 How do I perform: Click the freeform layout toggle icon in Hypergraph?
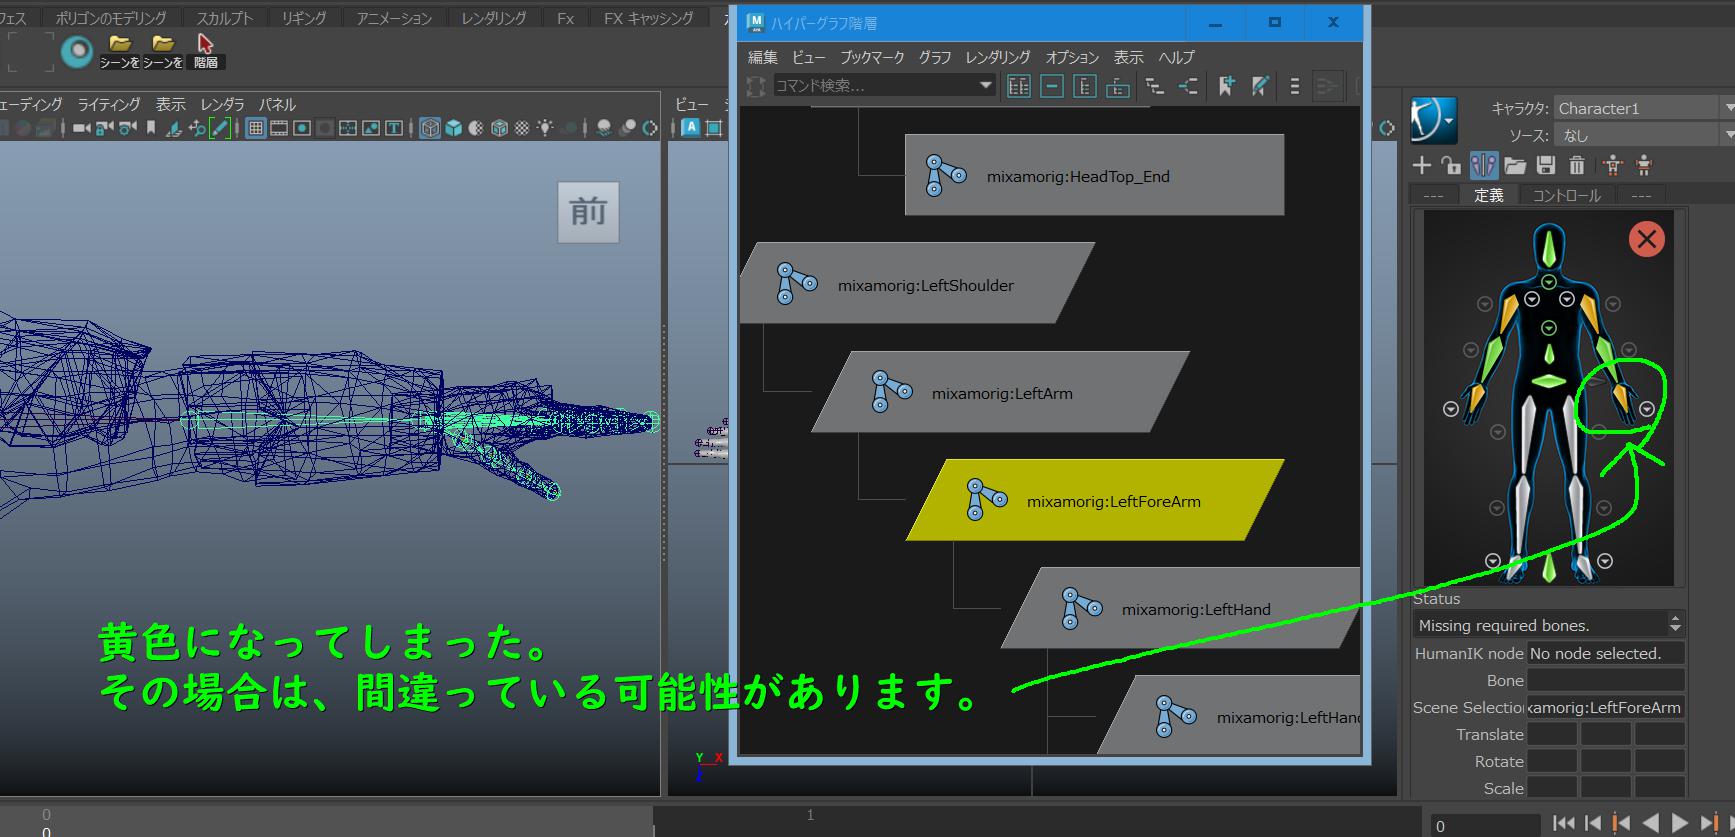[x=1295, y=87]
